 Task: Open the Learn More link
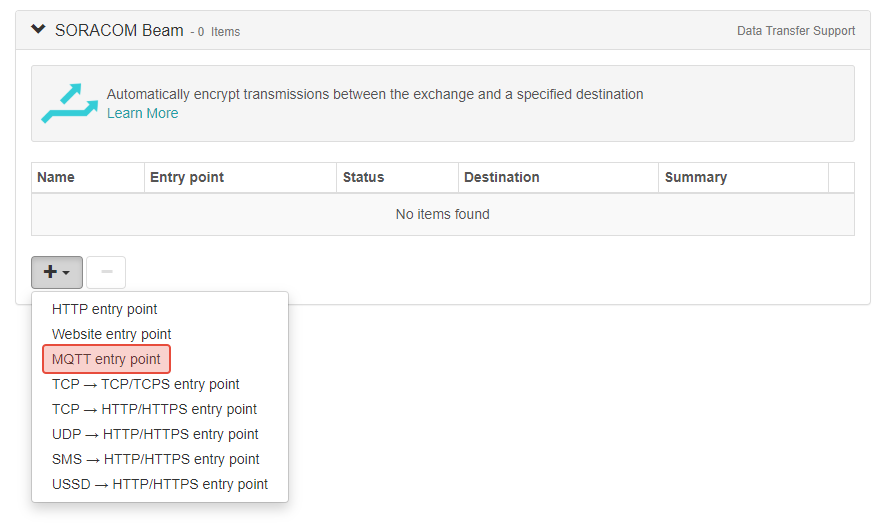(142, 113)
